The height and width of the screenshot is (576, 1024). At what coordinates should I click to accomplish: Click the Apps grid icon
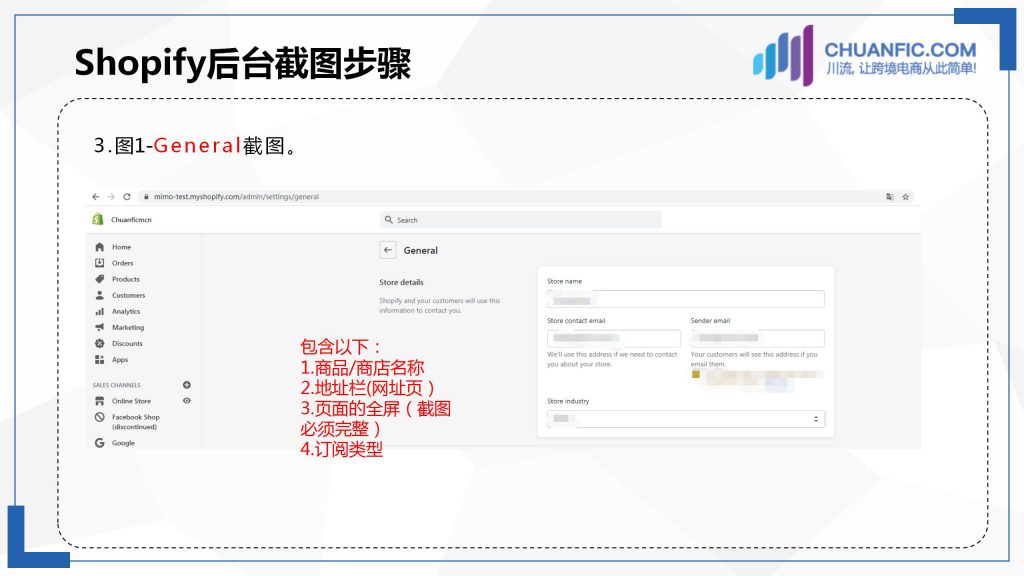click(99, 359)
